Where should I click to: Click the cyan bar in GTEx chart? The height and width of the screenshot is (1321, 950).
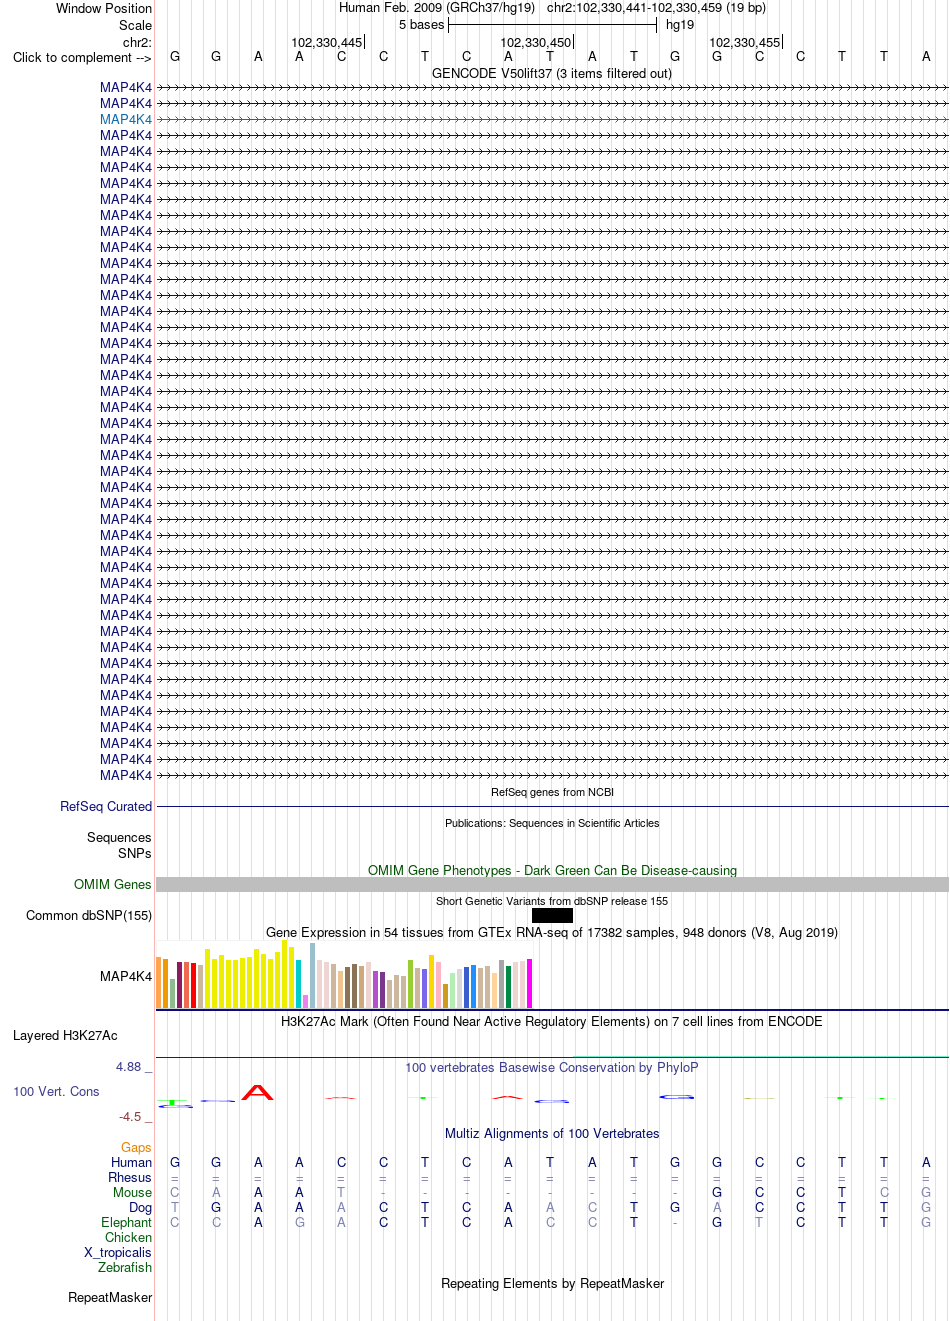pyautogui.click(x=298, y=984)
